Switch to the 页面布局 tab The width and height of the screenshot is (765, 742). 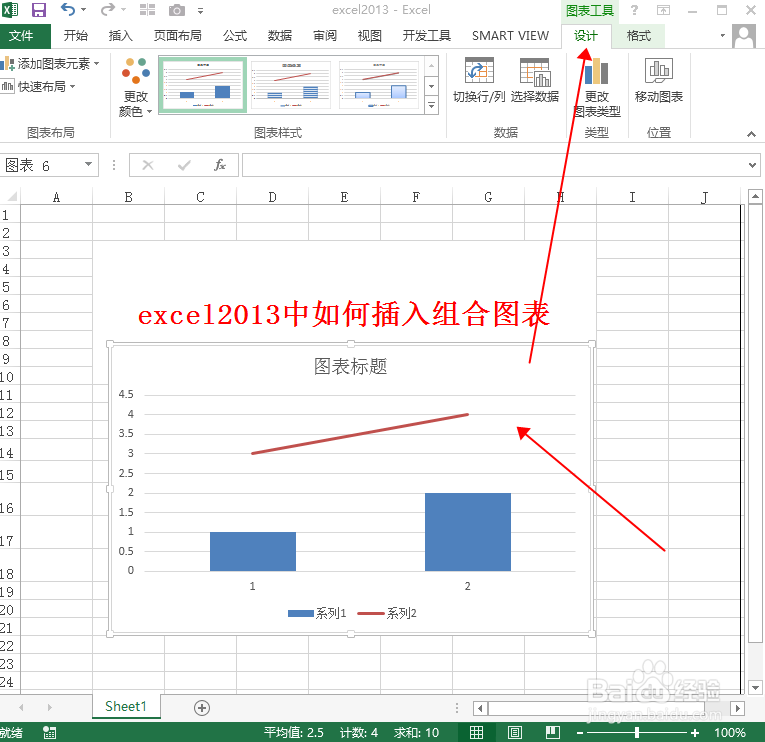[178, 36]
